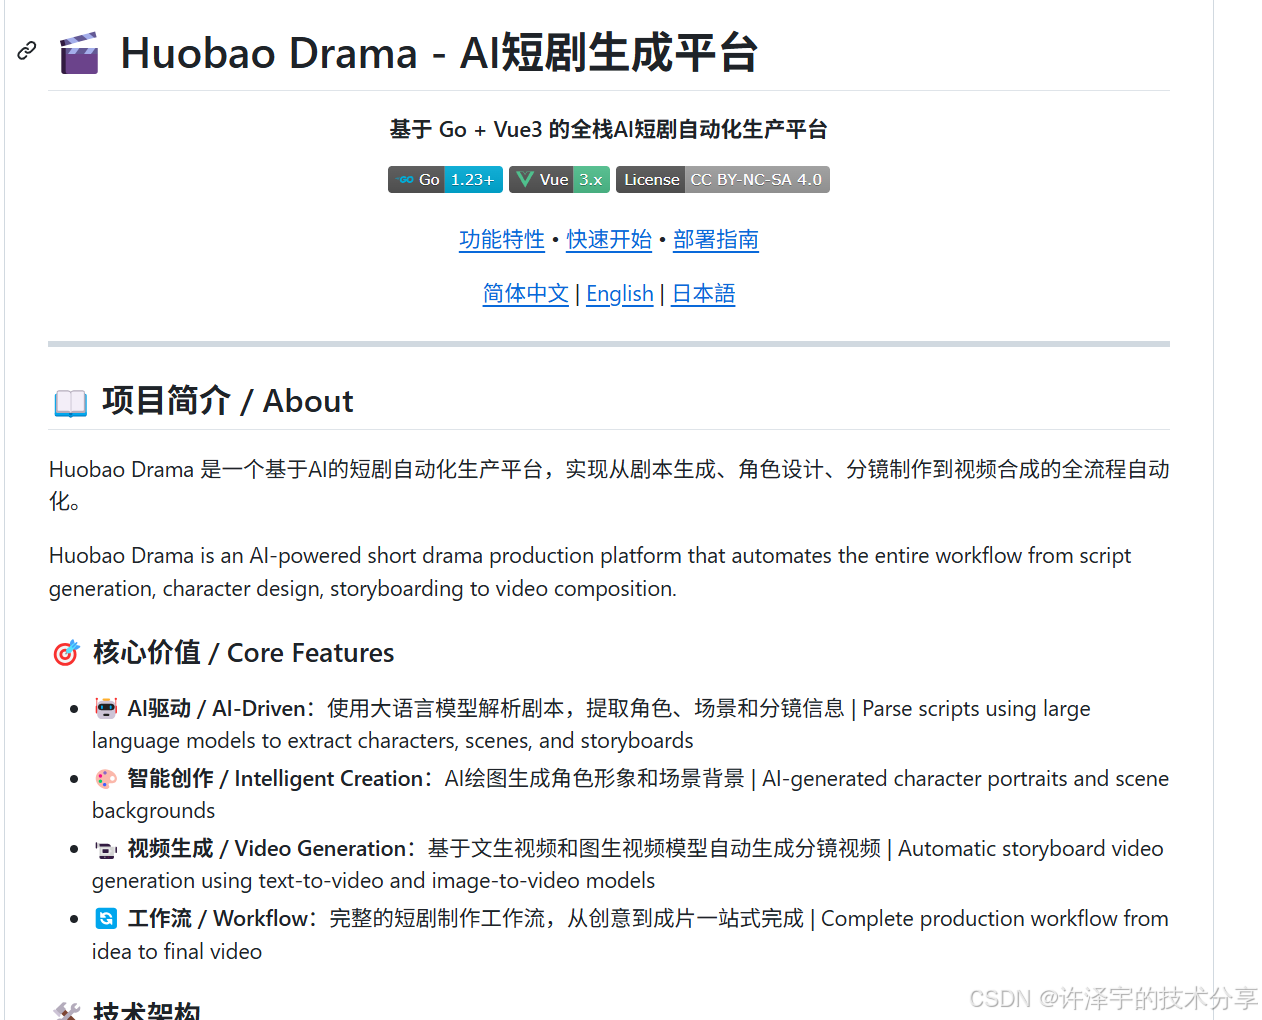Click the hammer and wrench icon near 技术架构

tap(66, 1011)
